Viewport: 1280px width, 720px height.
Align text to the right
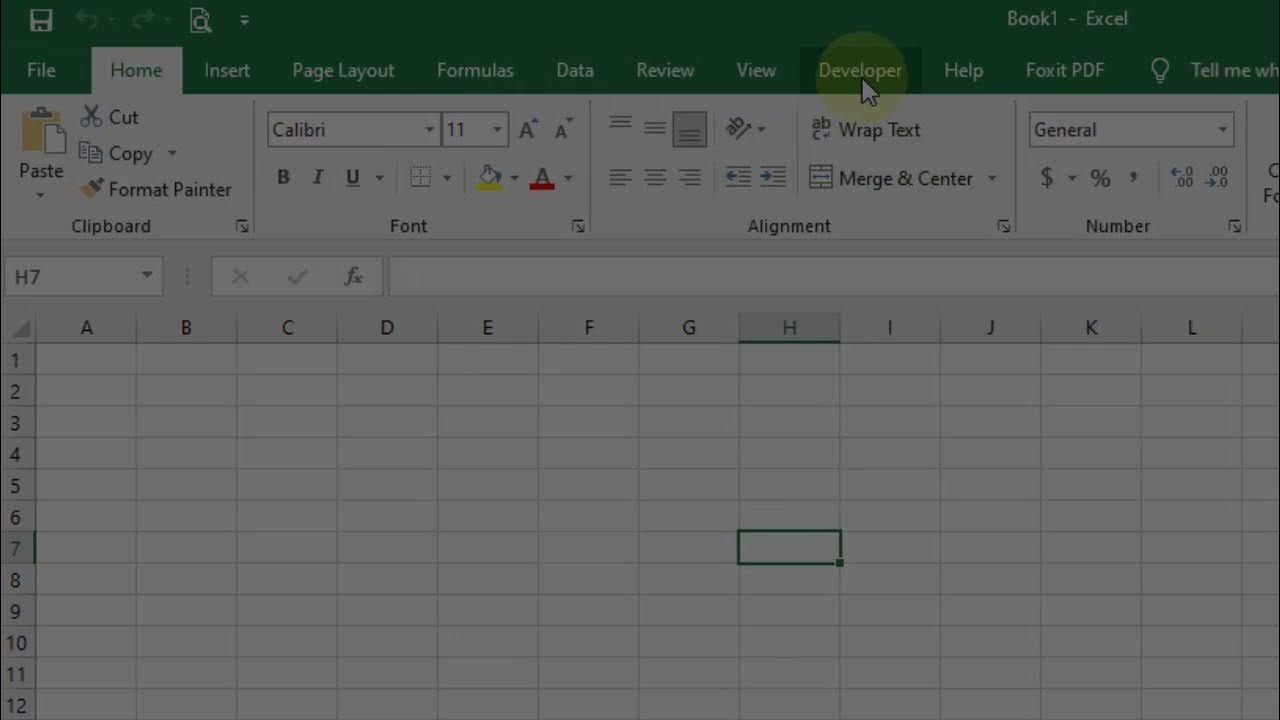click(x=690, y=178)
